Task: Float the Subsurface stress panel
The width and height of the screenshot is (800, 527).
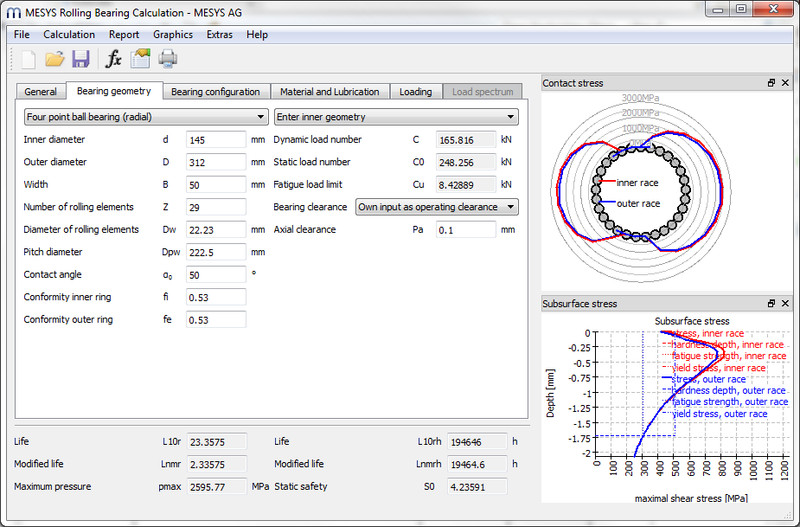Action: 772,303
